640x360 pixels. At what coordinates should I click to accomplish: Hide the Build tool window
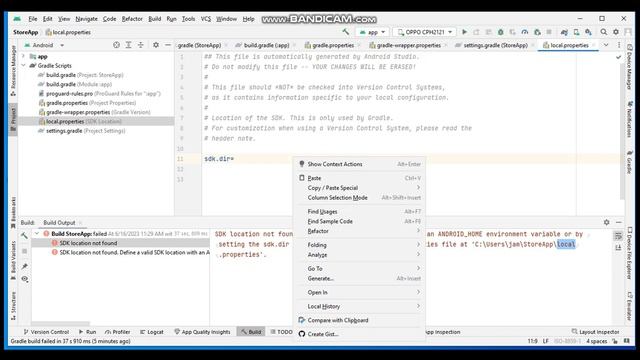pyautogui.click(x=619, y=222)
